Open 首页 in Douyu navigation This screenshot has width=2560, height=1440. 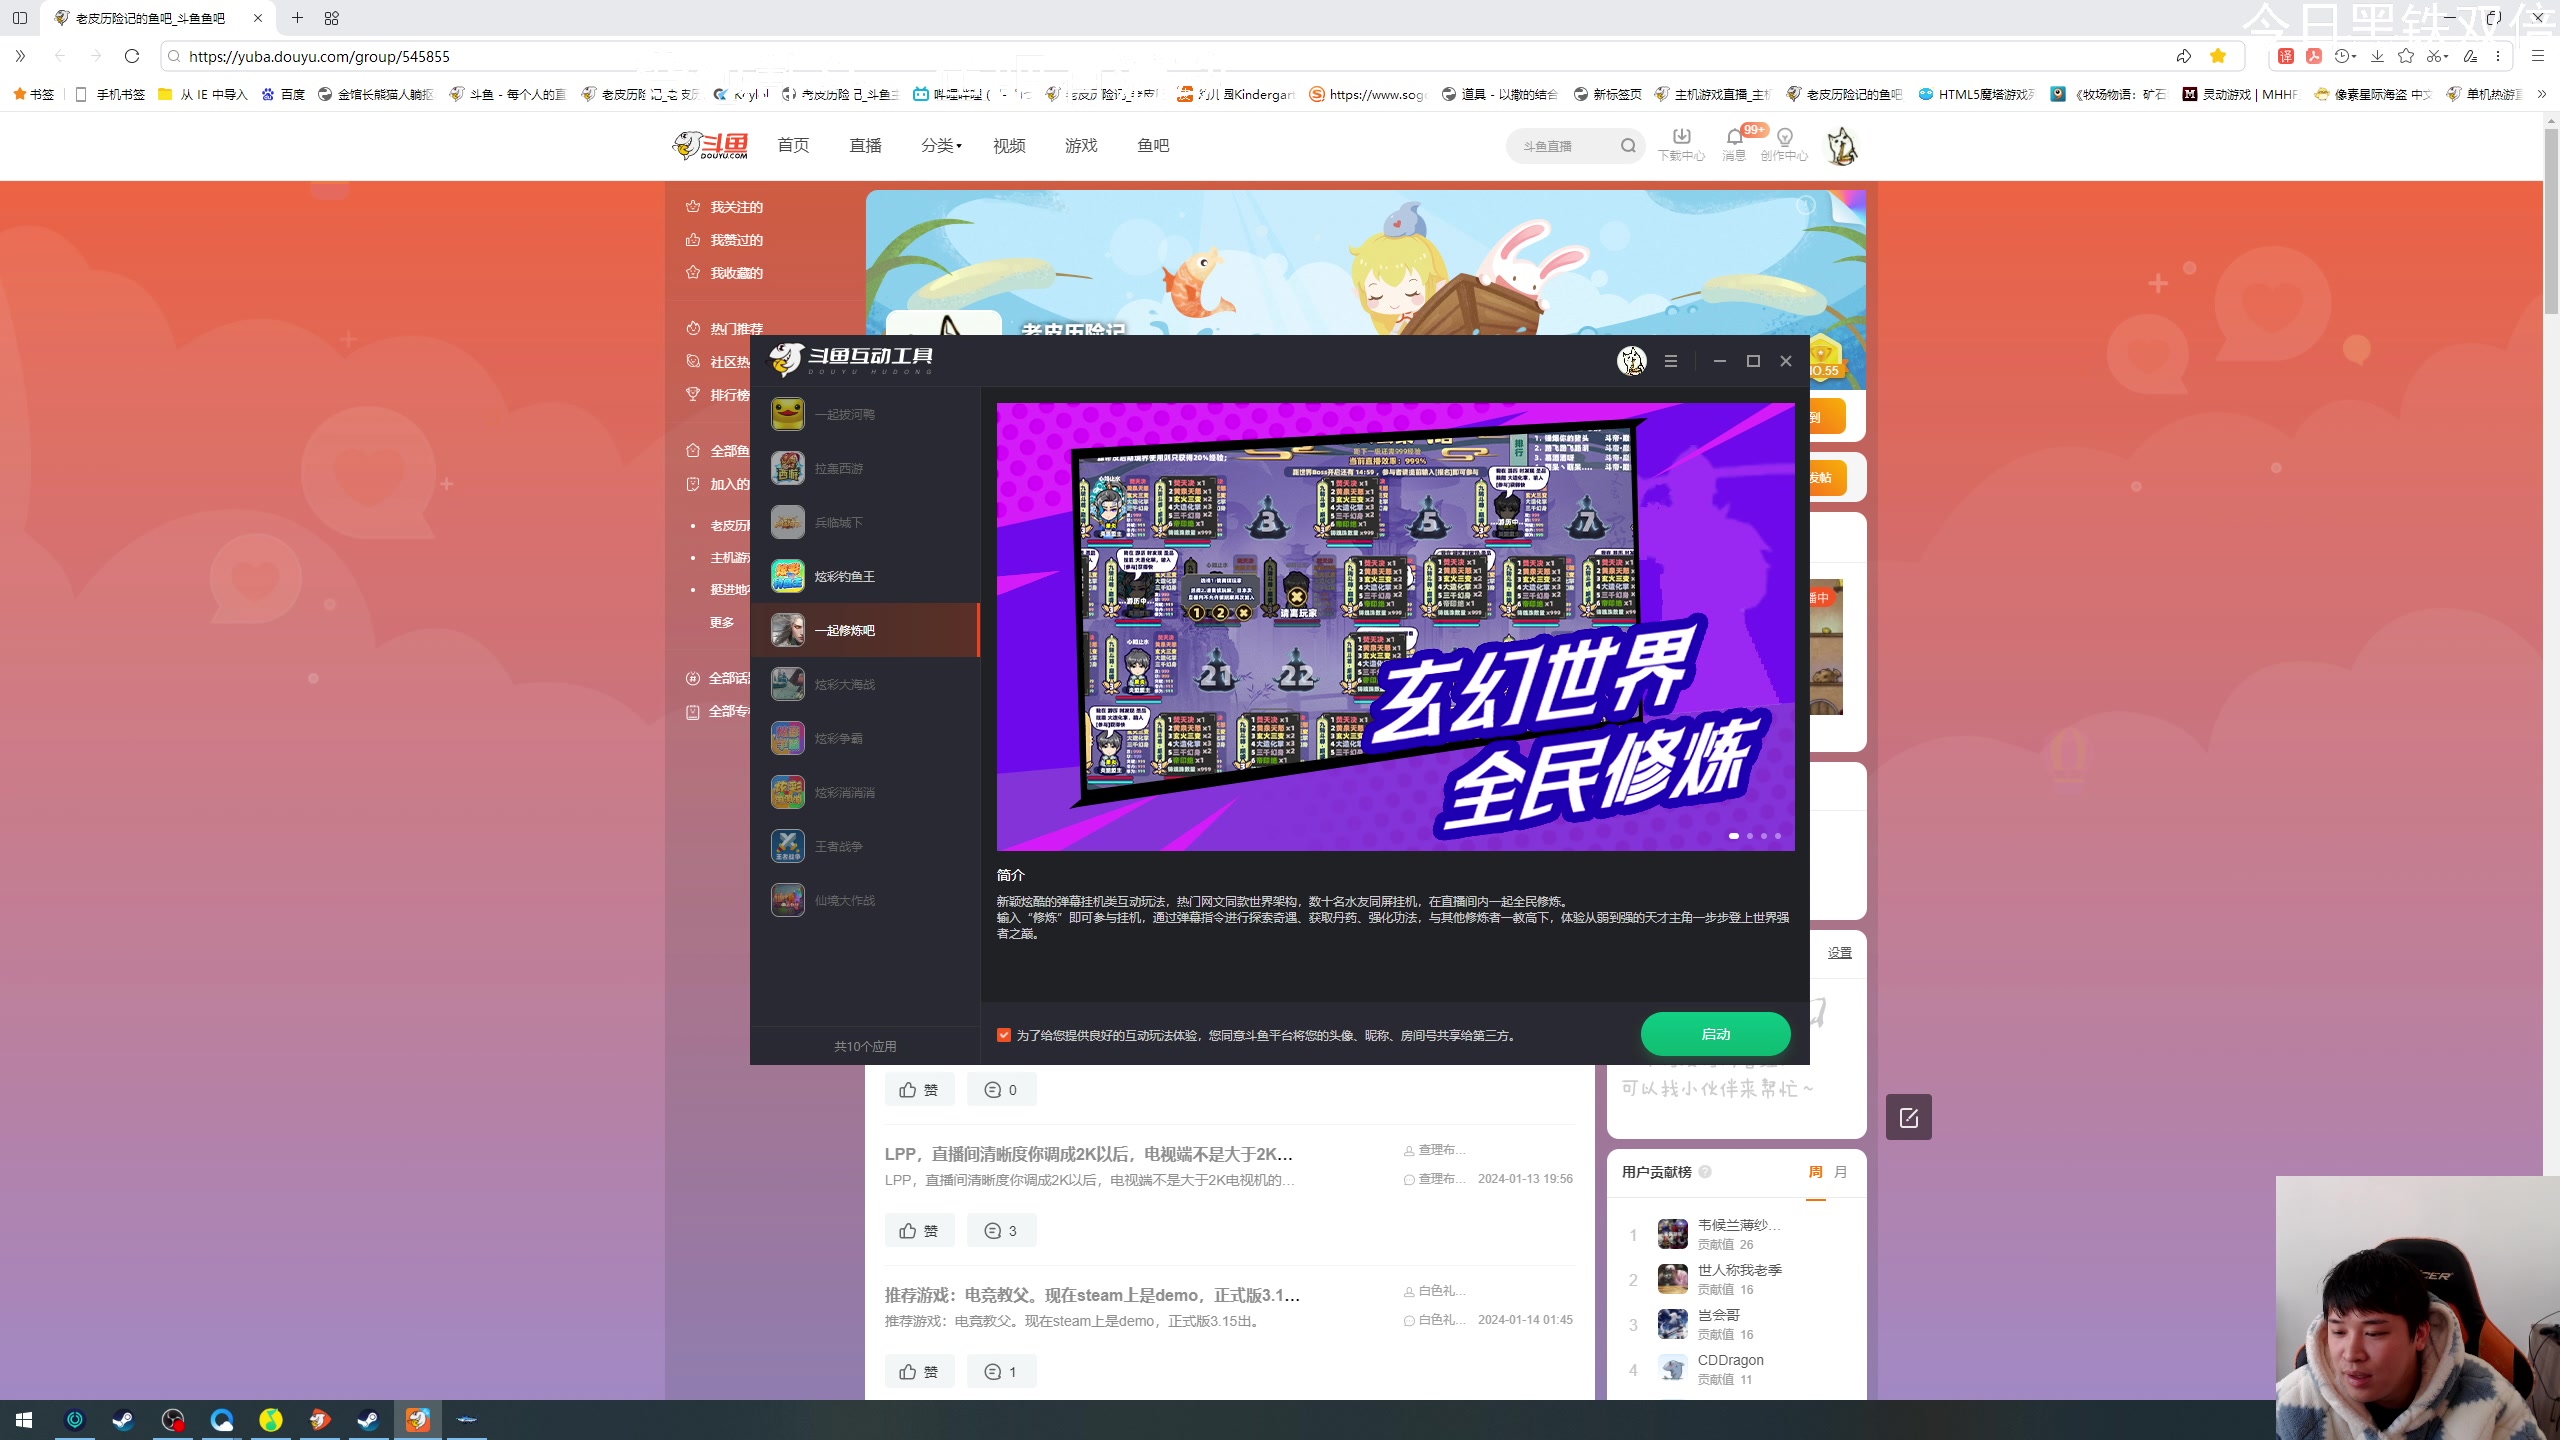pos(793,146)
